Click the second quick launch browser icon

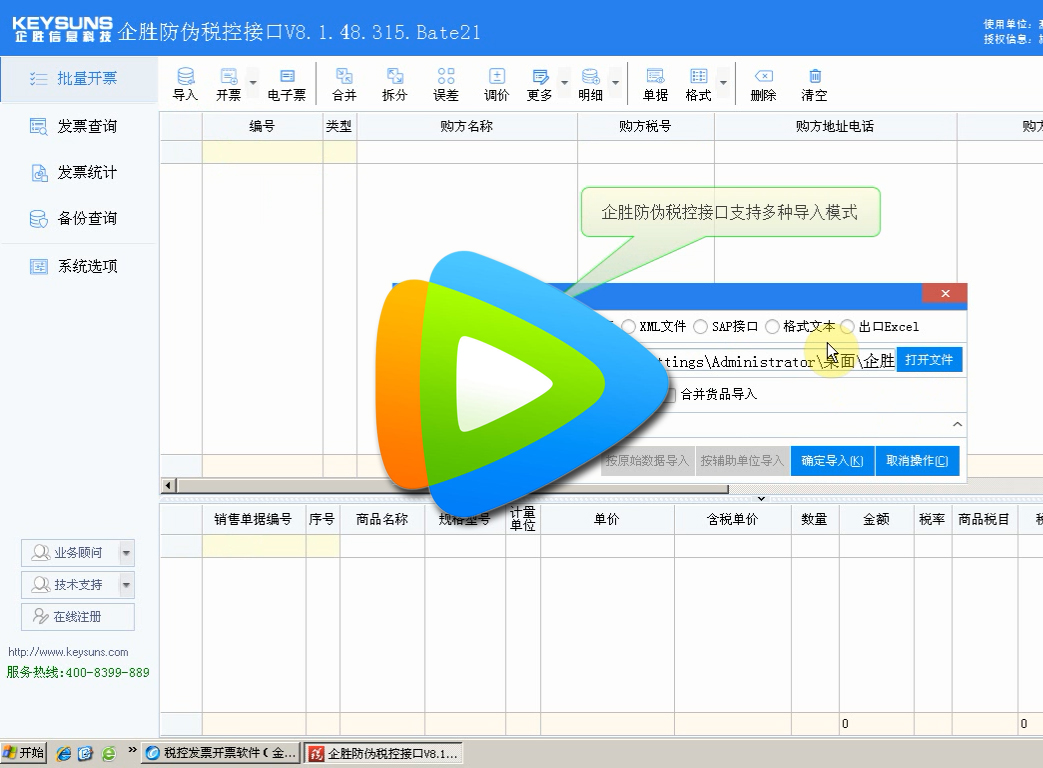[86, 753]
